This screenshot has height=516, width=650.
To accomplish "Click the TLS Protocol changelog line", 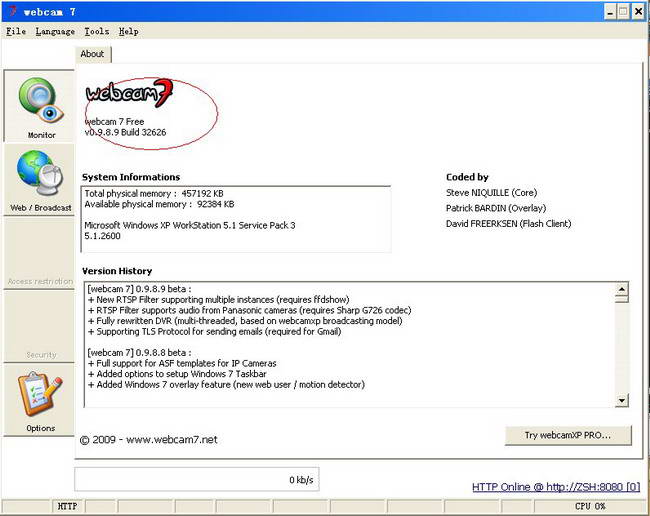I will pyautogui.click(x=214, y=332).
